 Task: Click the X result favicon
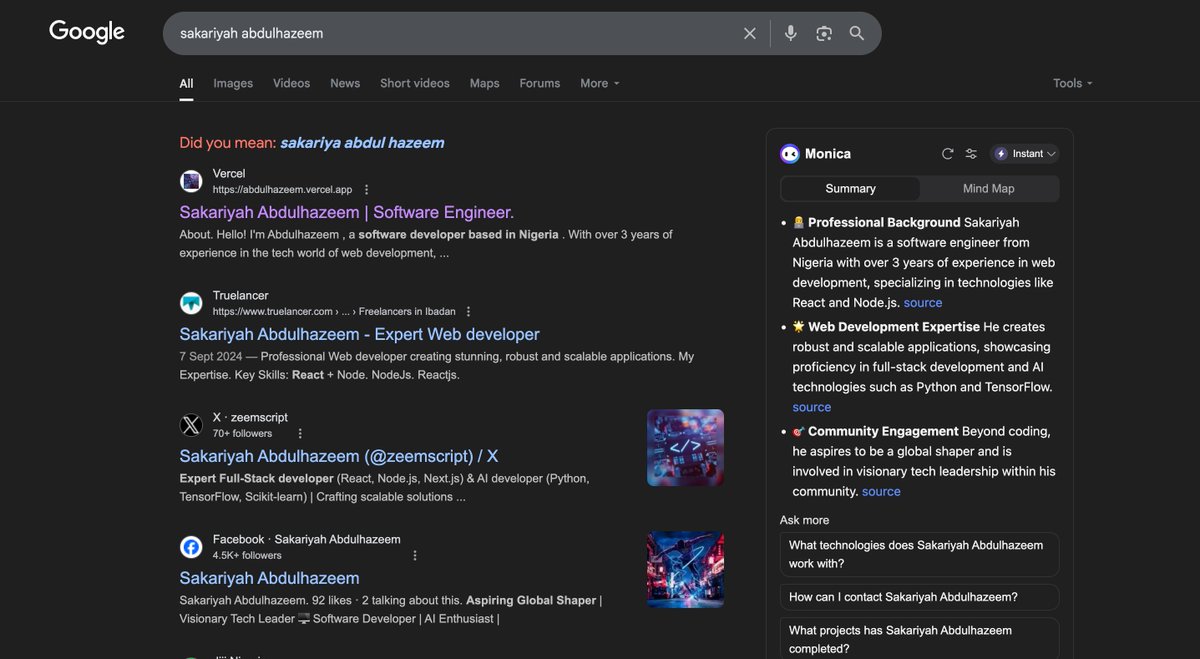coord(191,425)
